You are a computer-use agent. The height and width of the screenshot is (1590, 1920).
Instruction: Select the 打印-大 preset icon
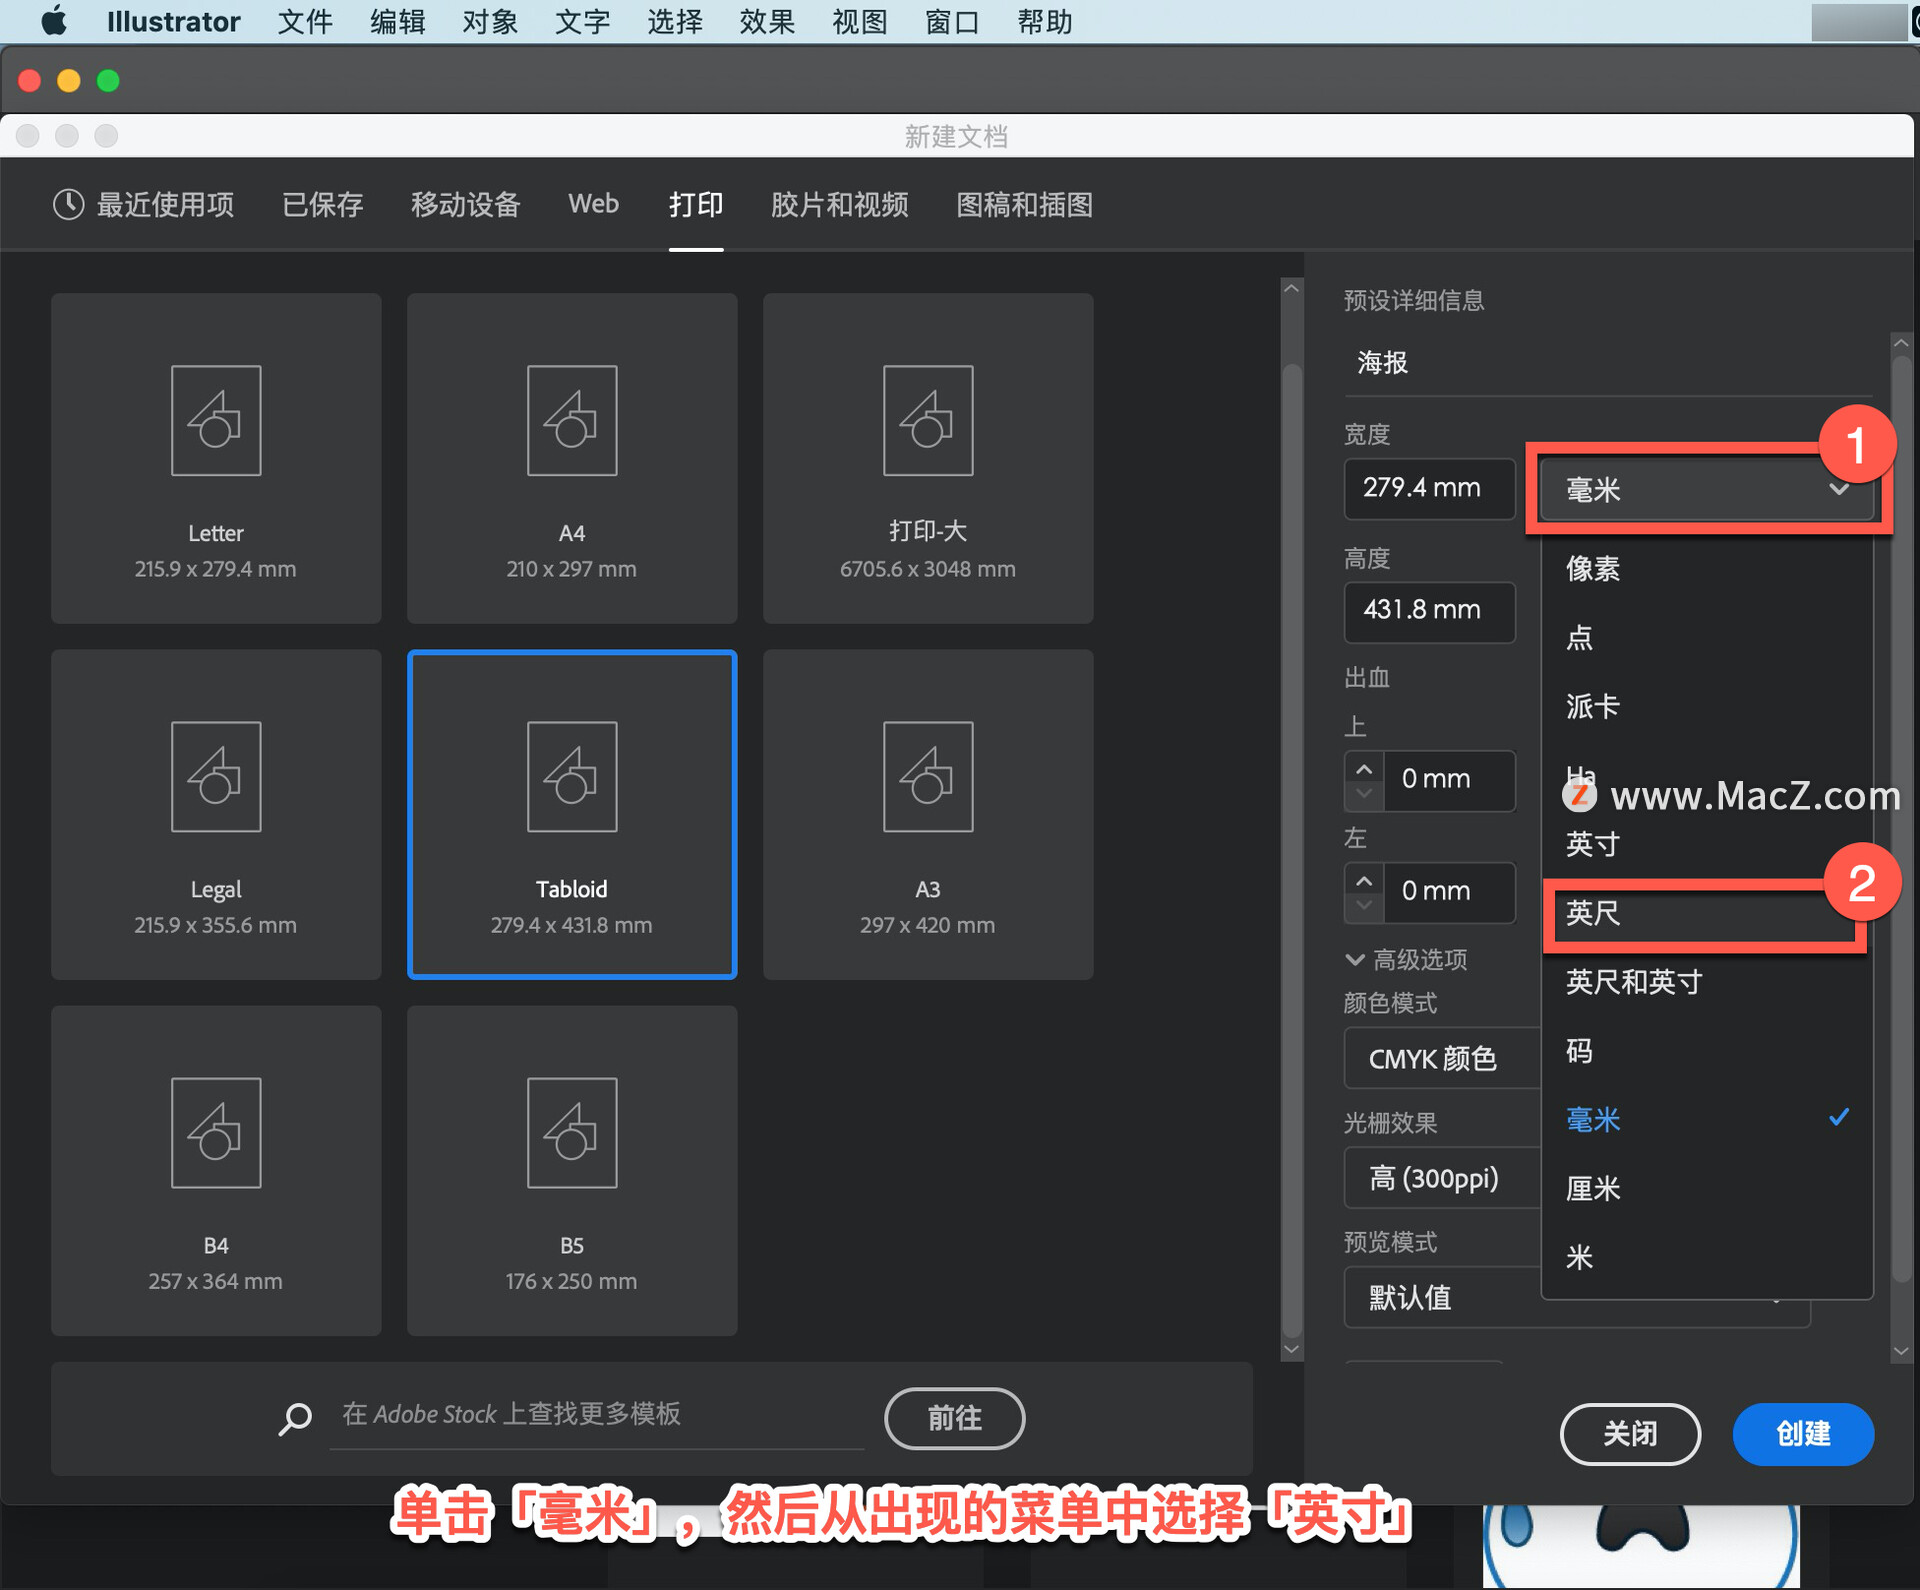(x=928, y=420)
